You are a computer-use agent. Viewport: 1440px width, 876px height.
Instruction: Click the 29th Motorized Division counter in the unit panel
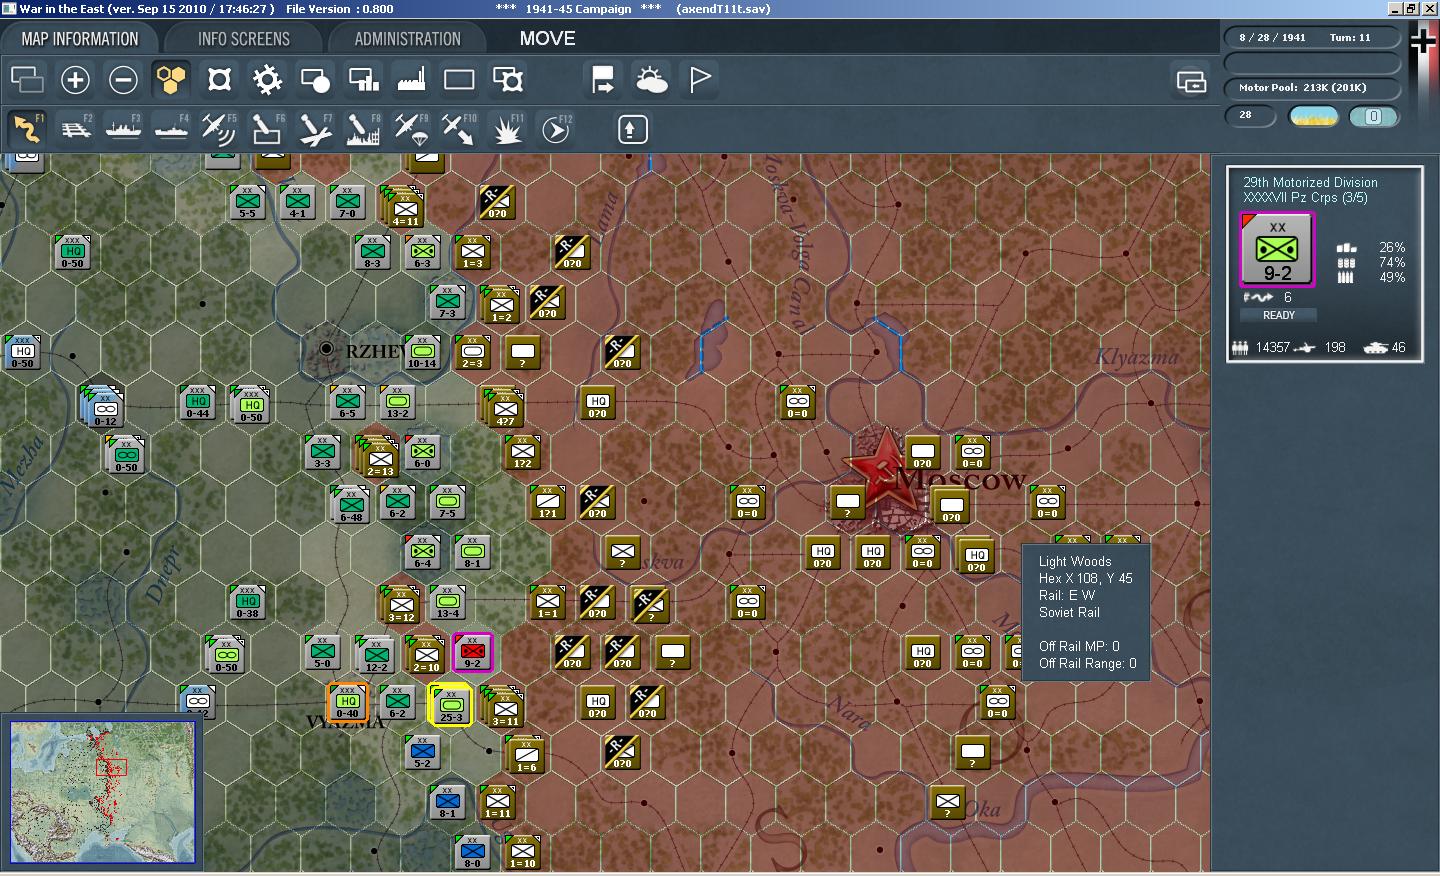click(x=1277, y=250)
